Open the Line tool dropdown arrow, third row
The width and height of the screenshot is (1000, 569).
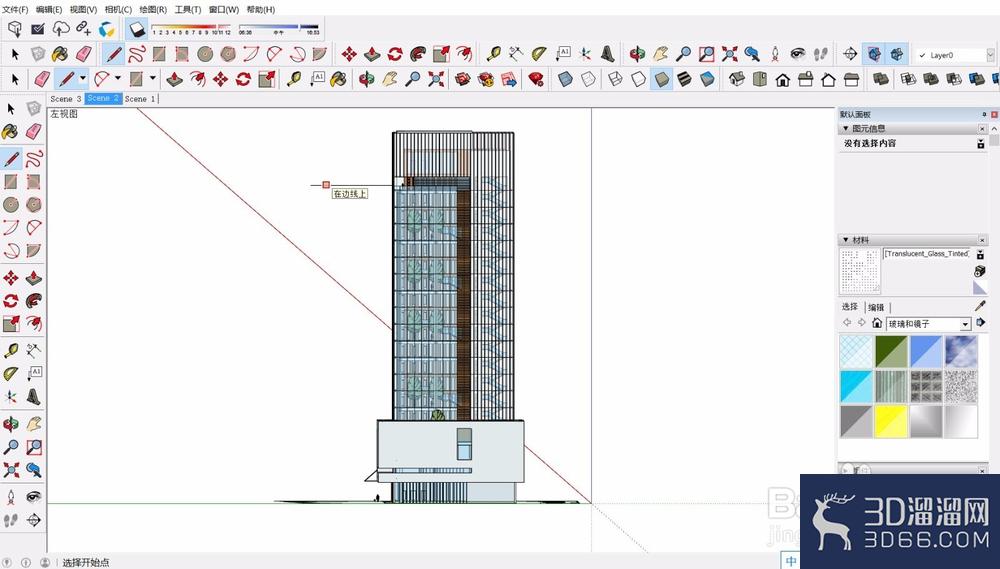(82, 79)
